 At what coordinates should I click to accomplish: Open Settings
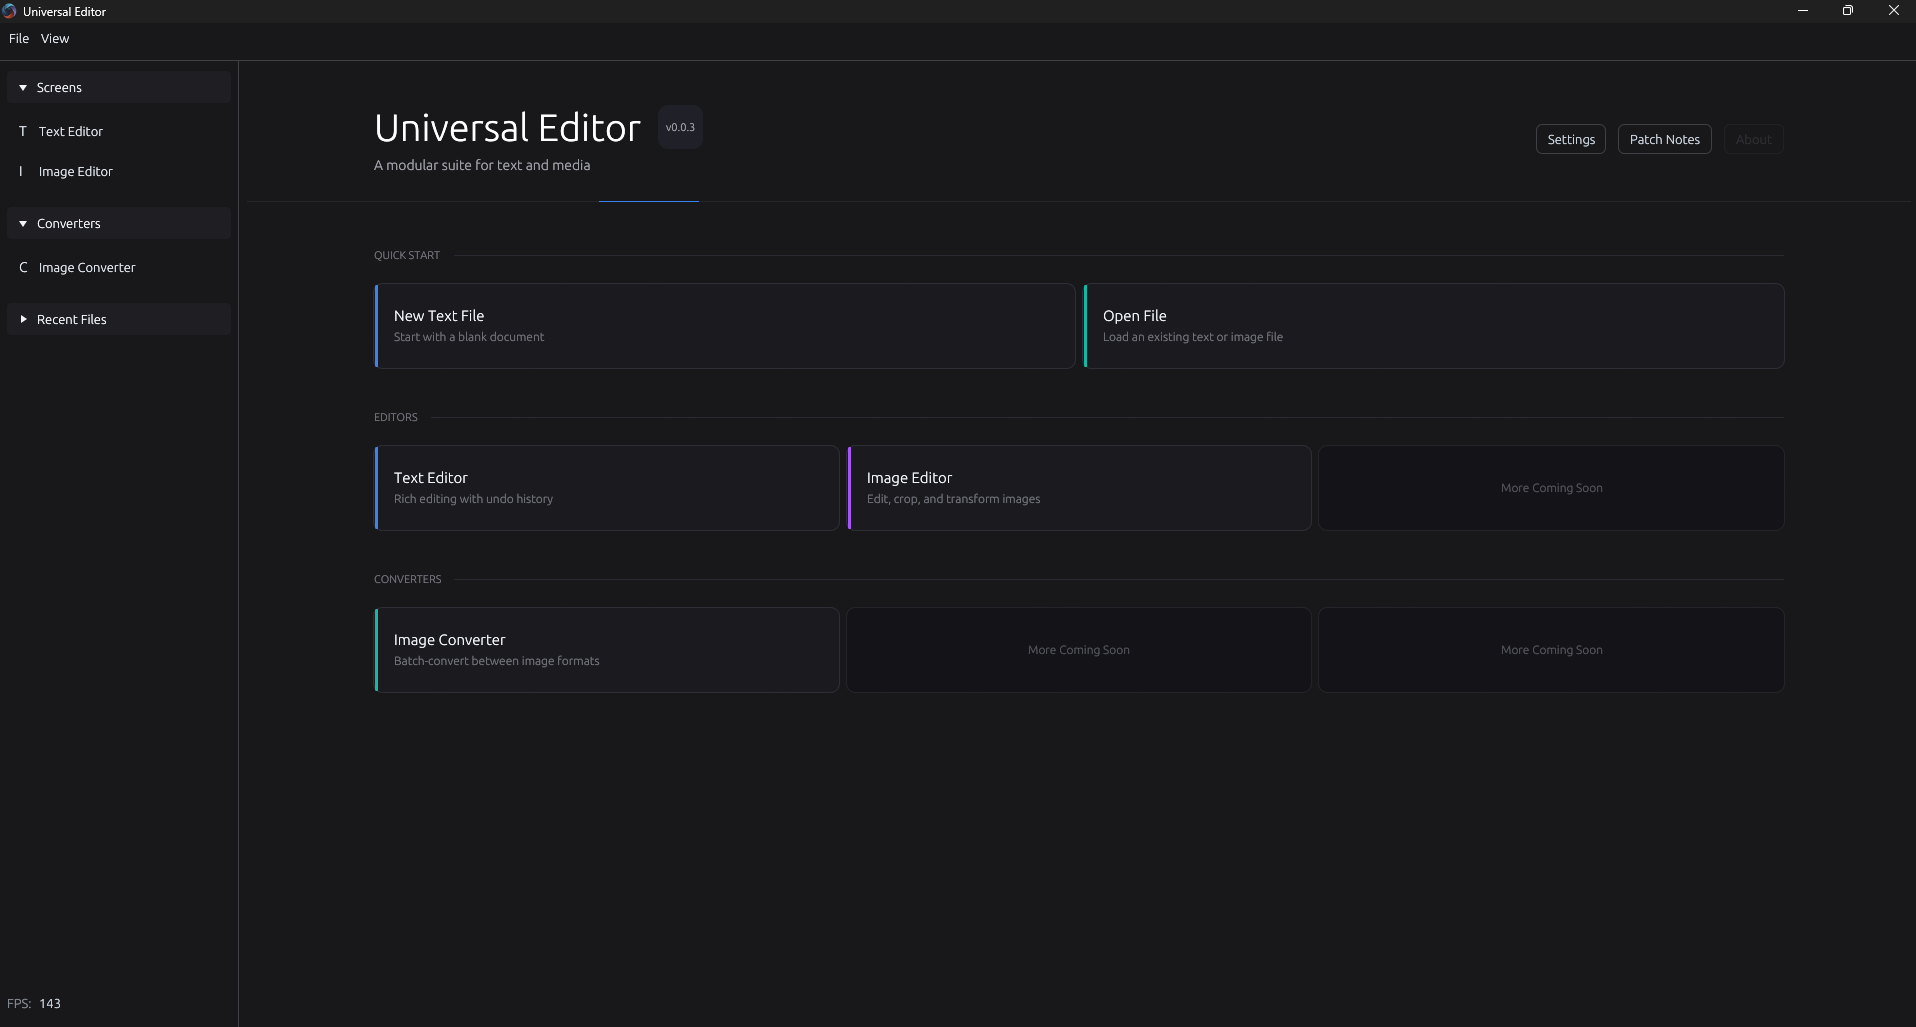1570,139
